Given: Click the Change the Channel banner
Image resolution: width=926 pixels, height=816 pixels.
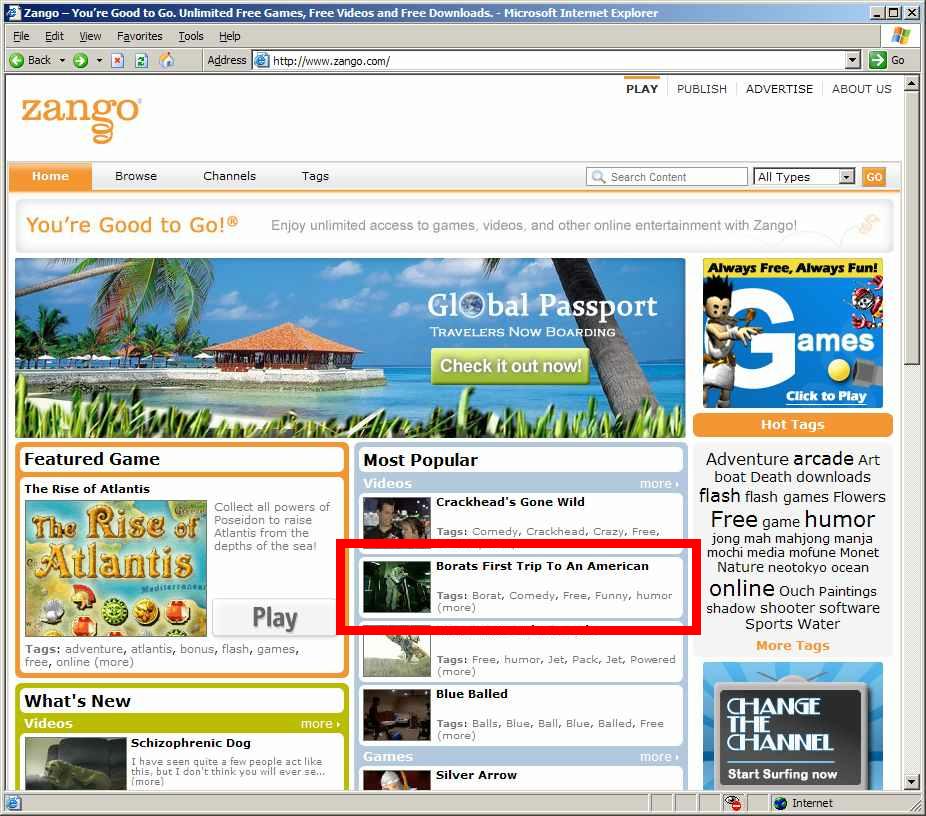Looking at the screenshot, I should tap(793, 726).
